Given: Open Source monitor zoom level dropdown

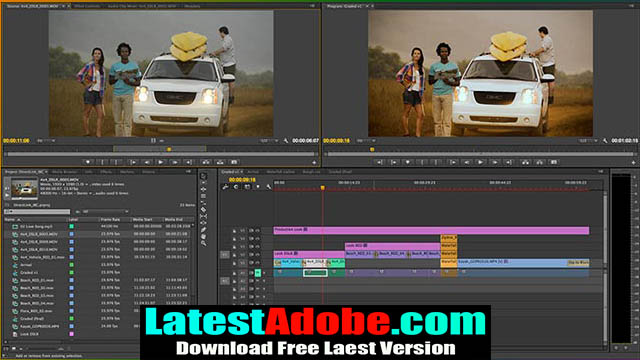Looking at the screenshot, I should point(46,141).
